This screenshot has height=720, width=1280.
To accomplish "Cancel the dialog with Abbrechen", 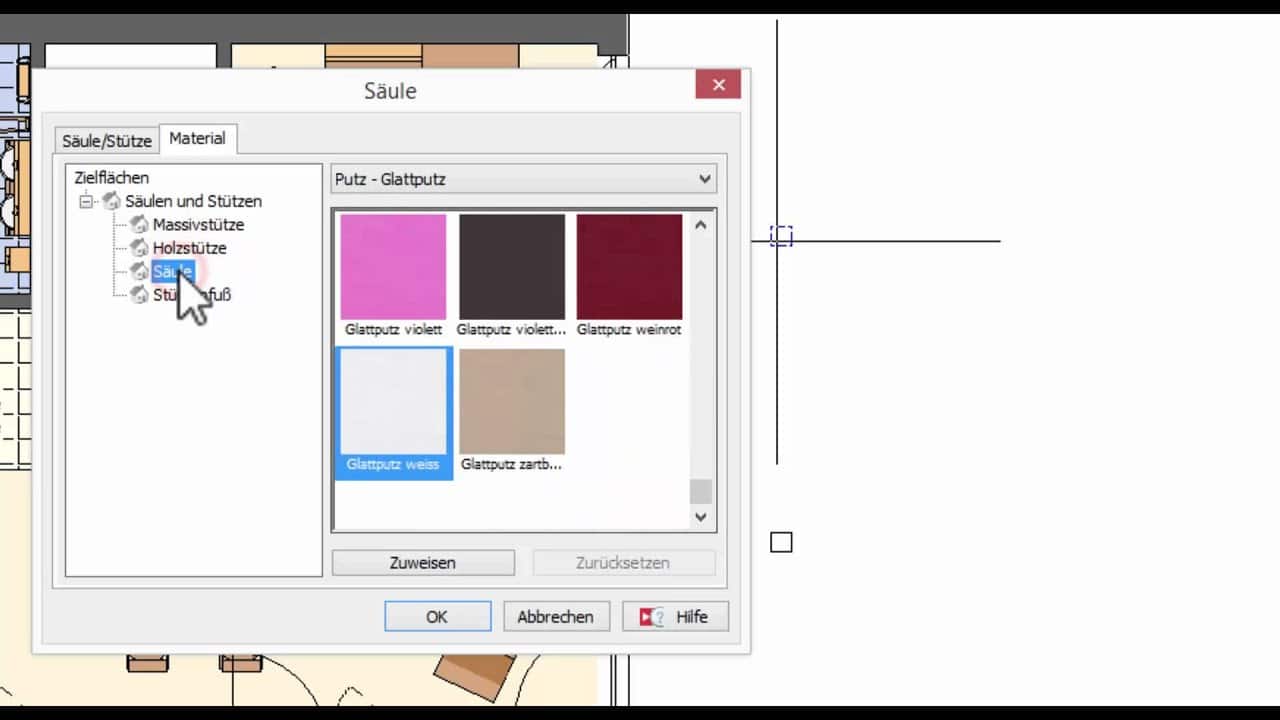I will (555, 617).
